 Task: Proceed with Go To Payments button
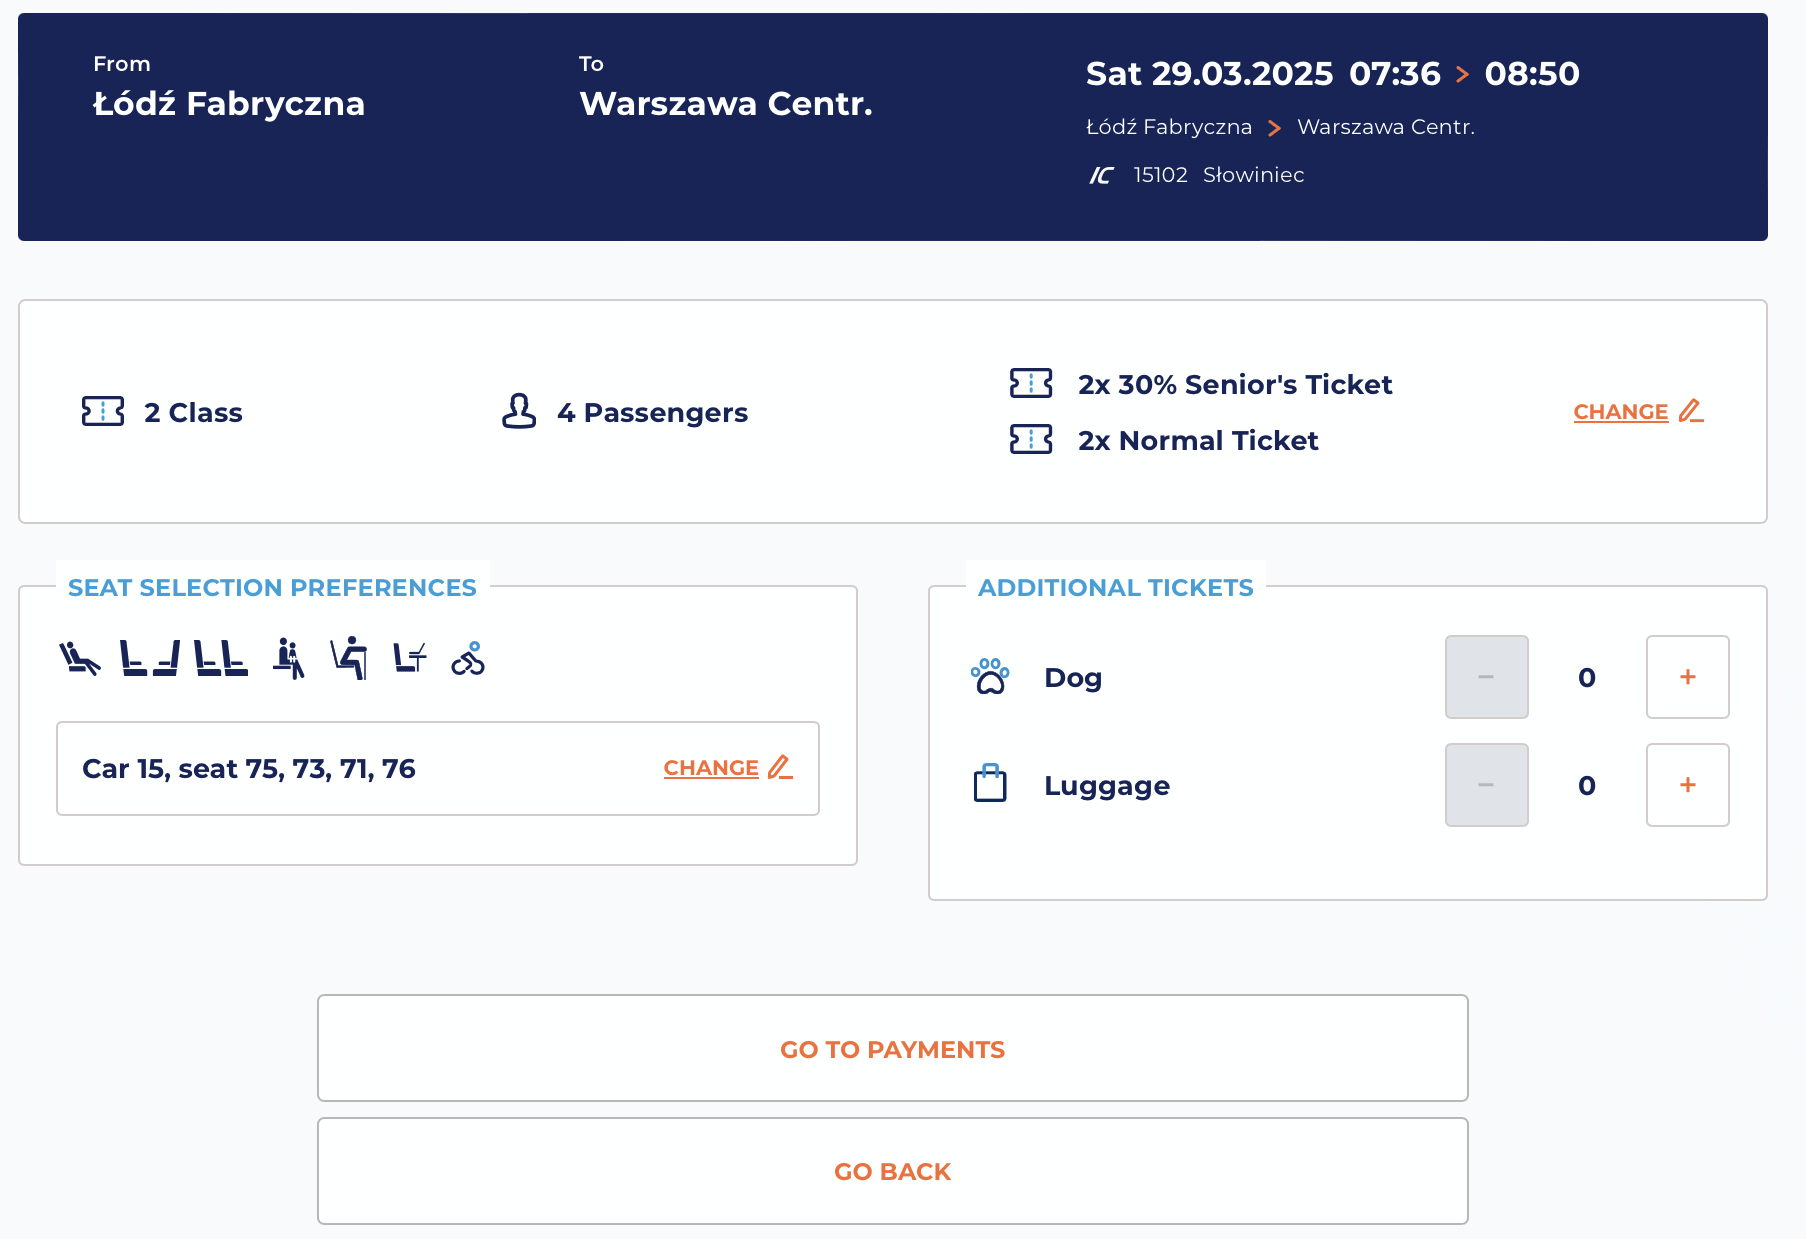pos(892,1049)
